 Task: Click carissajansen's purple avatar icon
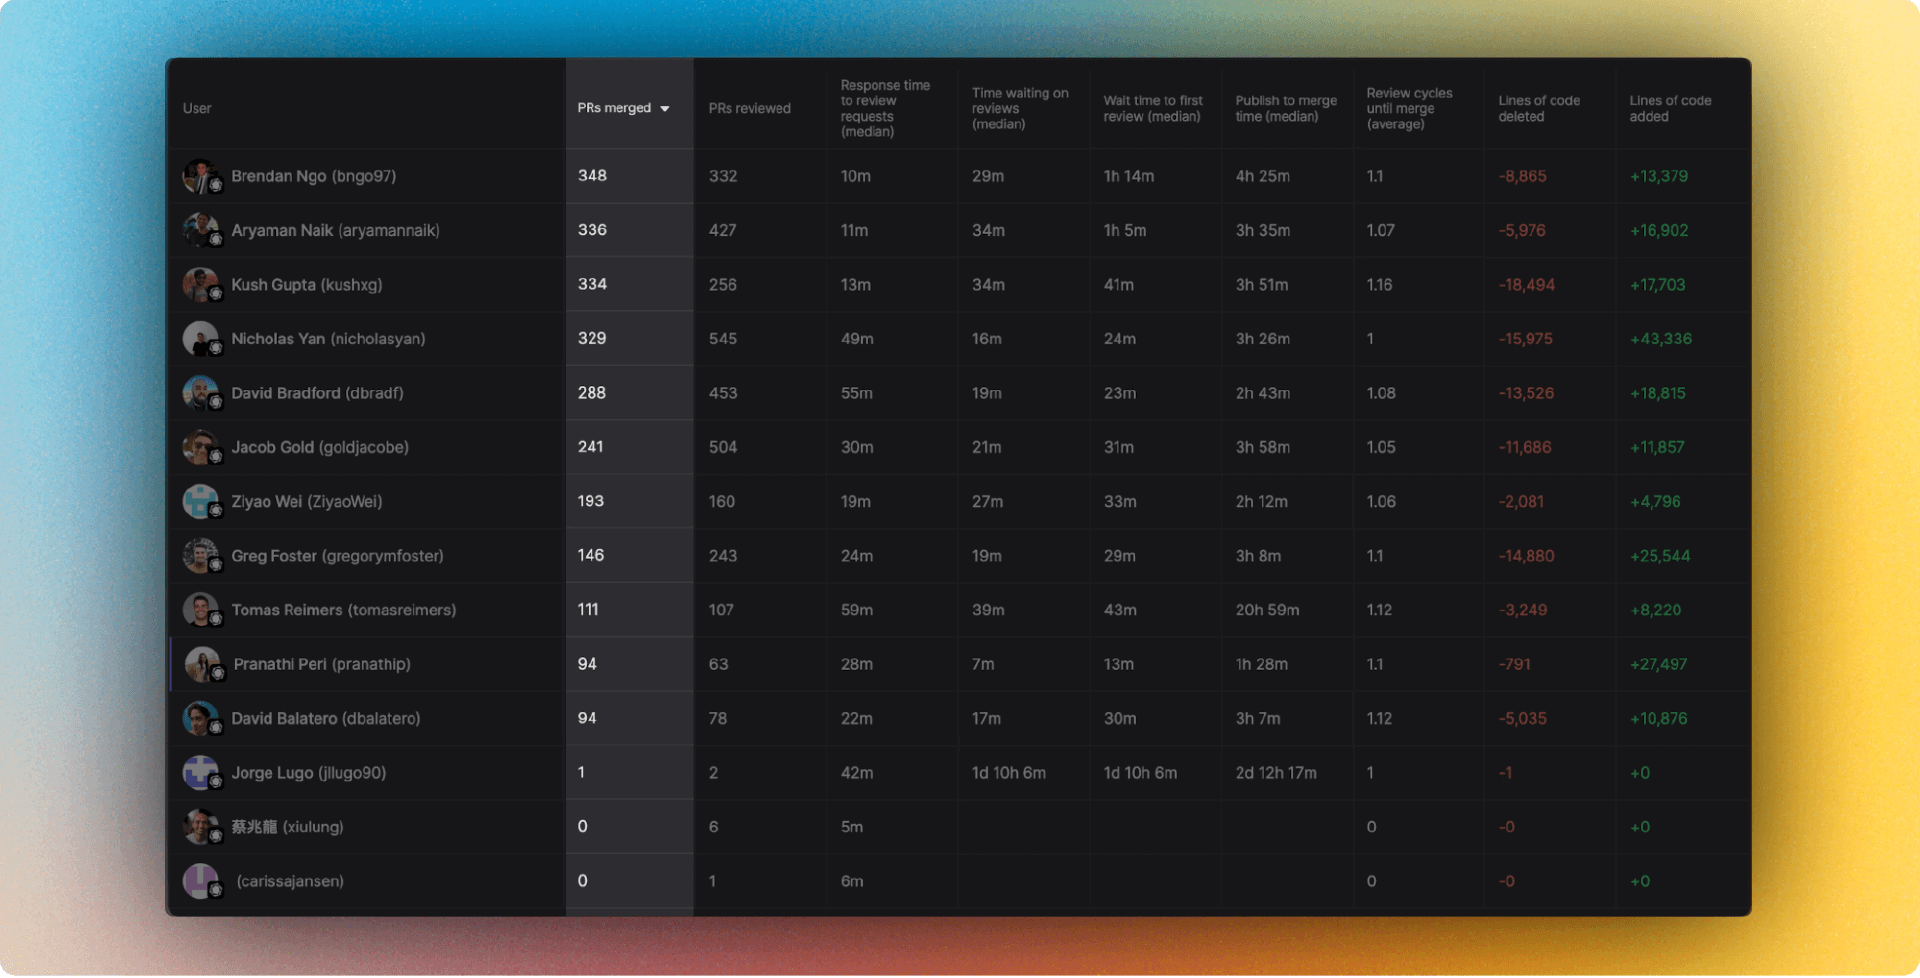point(202,881)
